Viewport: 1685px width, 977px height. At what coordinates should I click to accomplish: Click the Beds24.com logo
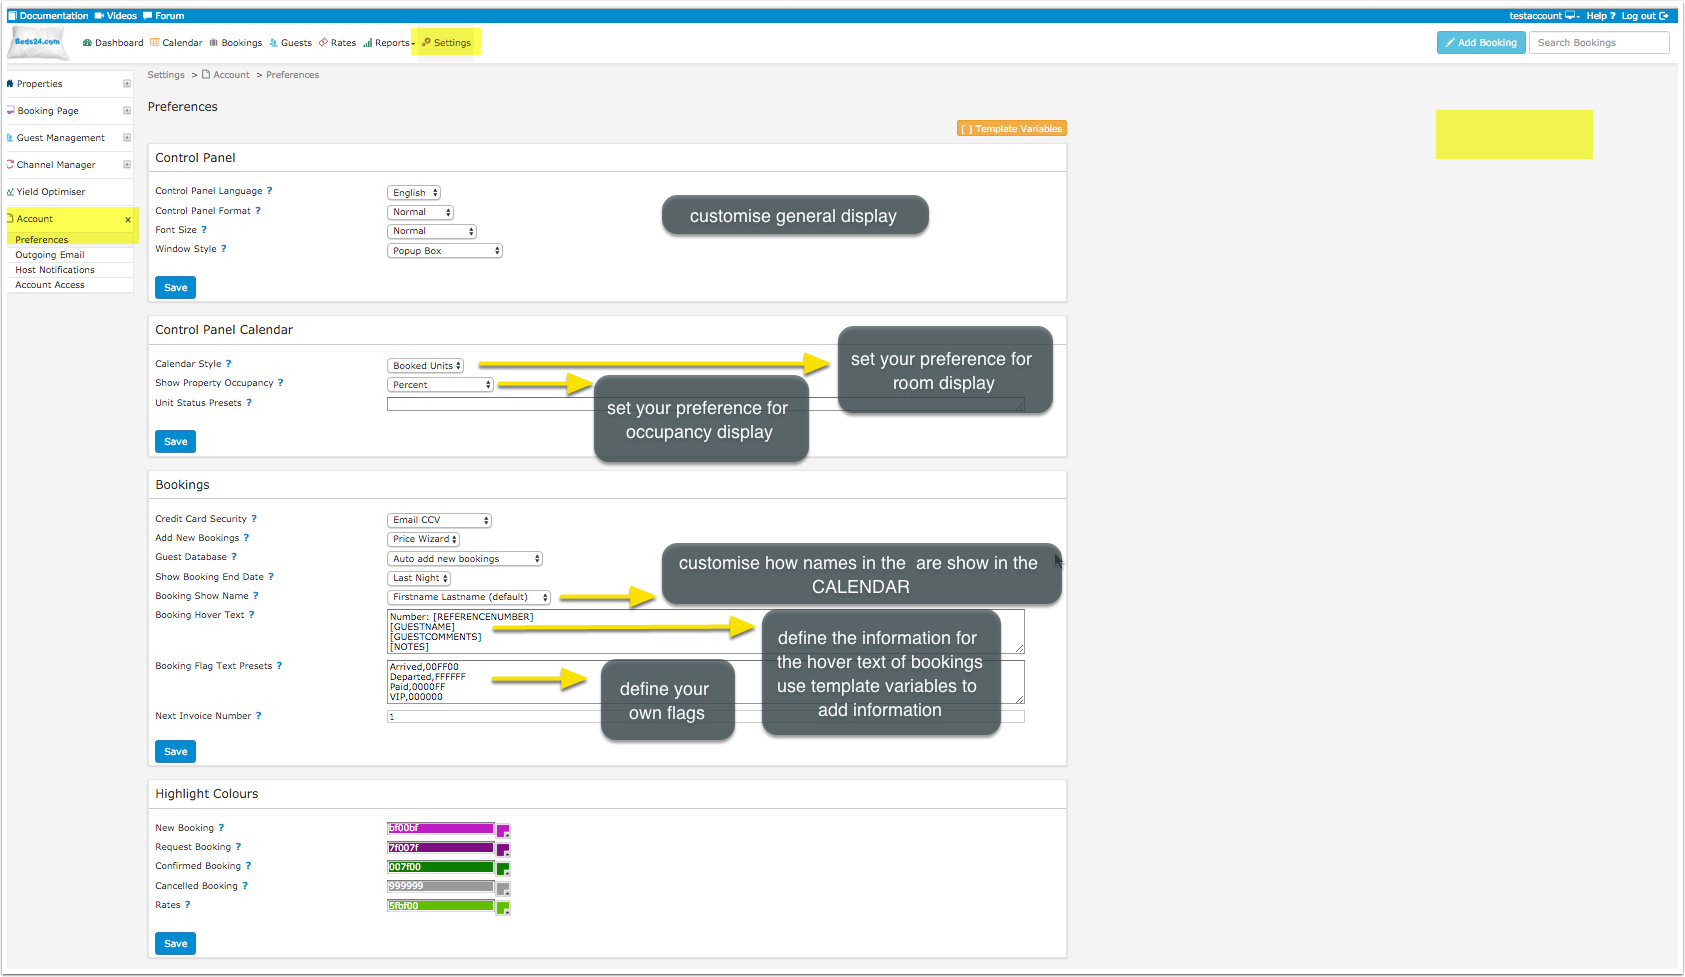click(x=37, y=43)
